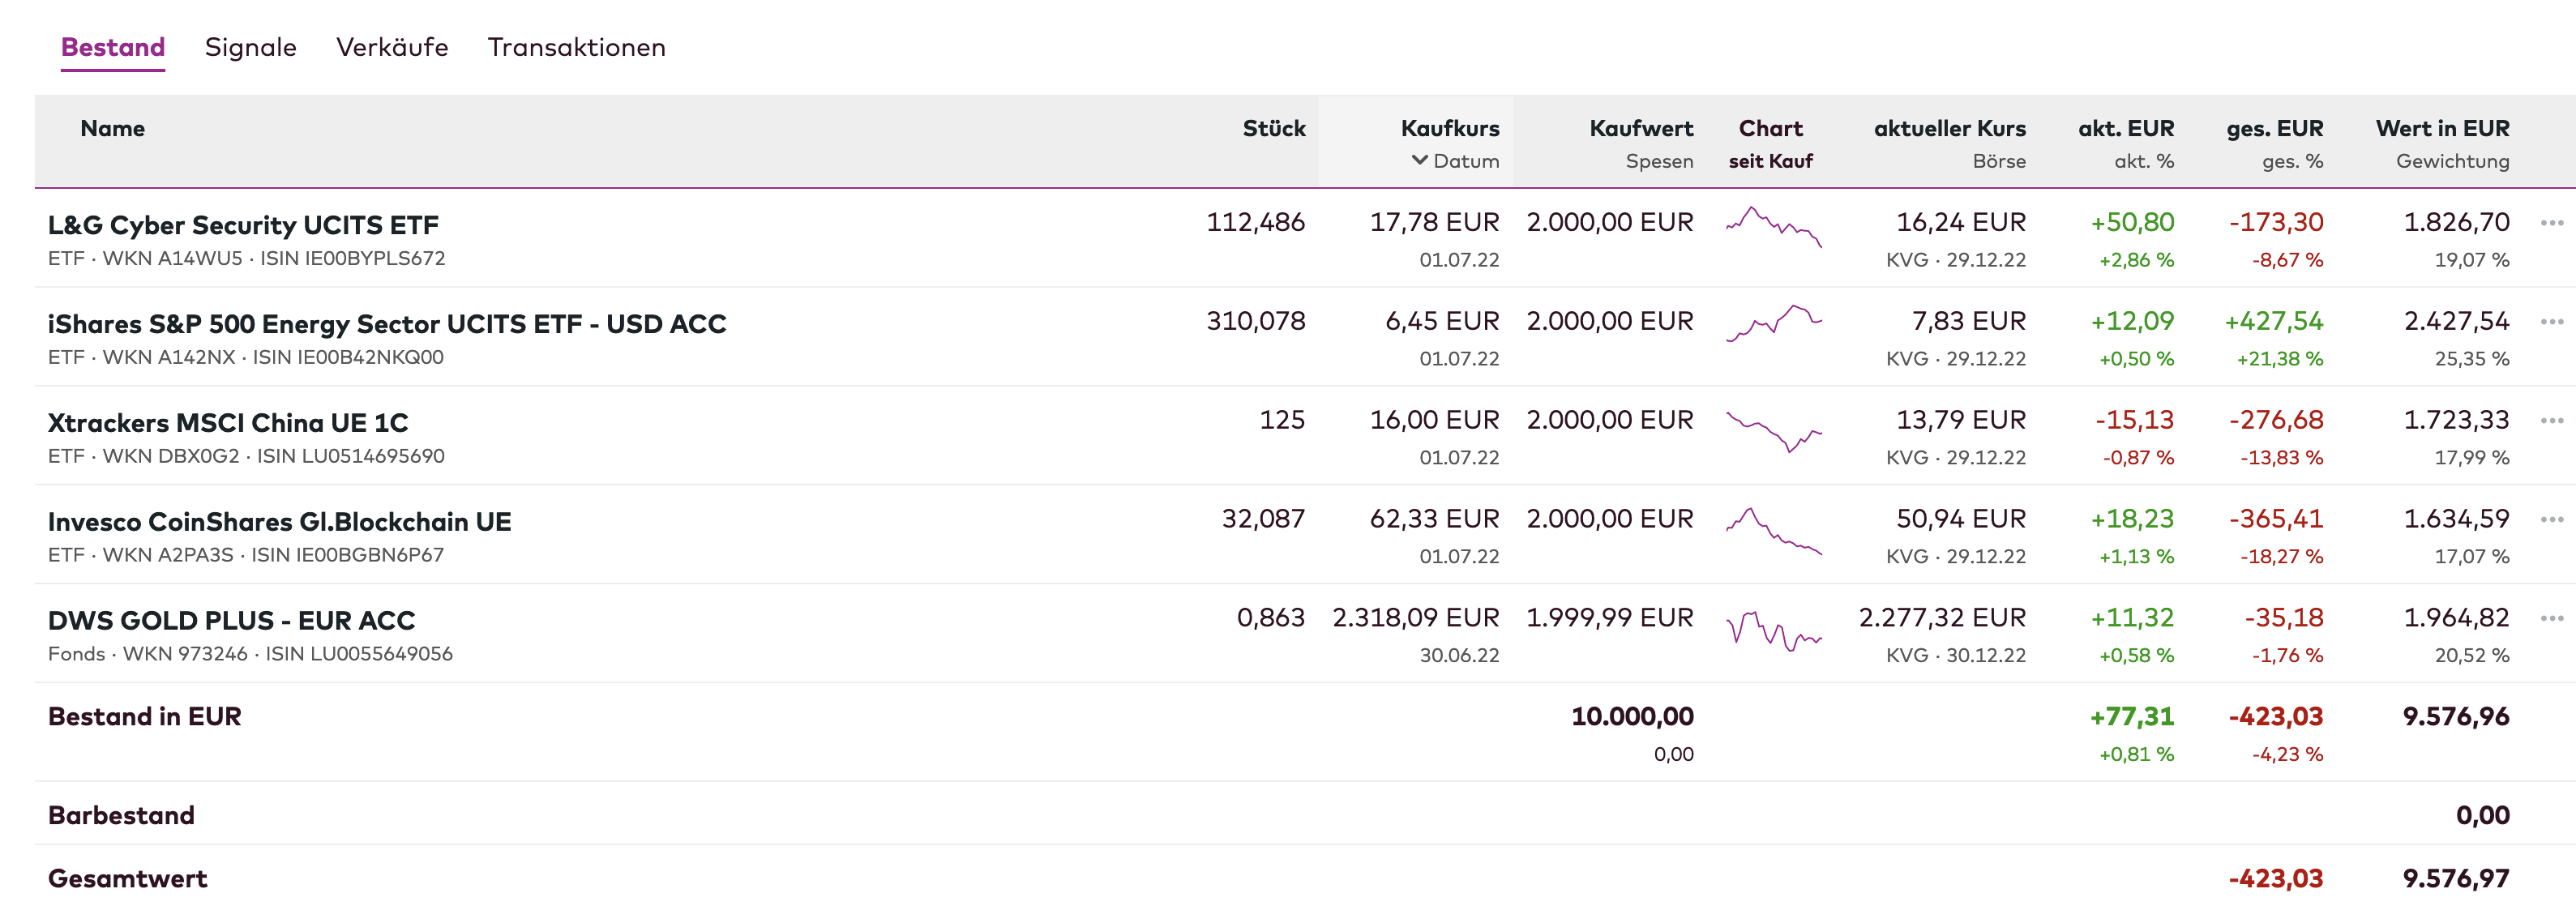Sort table by Kaufkurs column
Screen dimensions: 2576x906
click(1449, 128)
